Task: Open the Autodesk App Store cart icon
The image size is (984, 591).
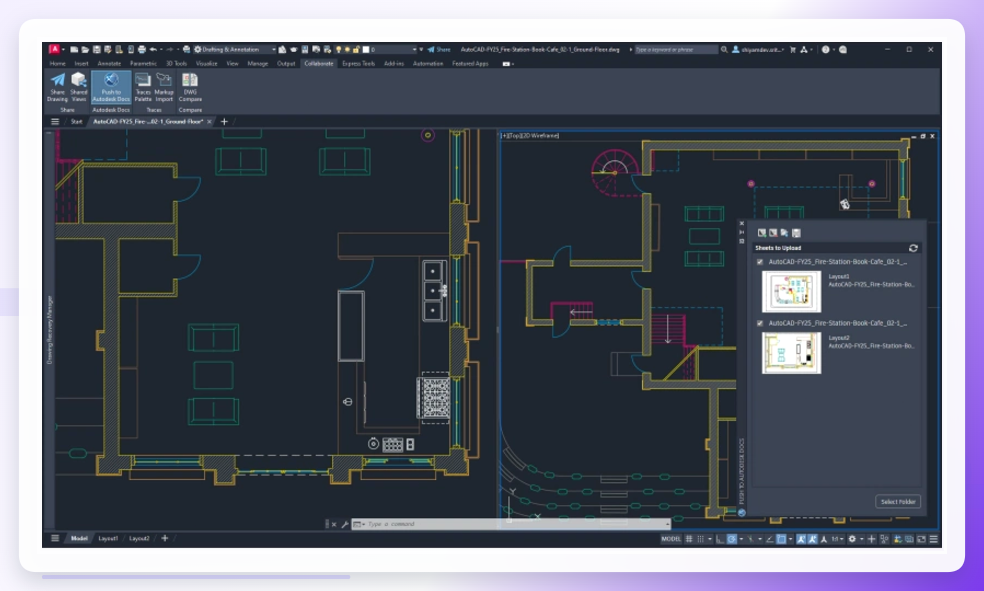Action: point(793,50)
